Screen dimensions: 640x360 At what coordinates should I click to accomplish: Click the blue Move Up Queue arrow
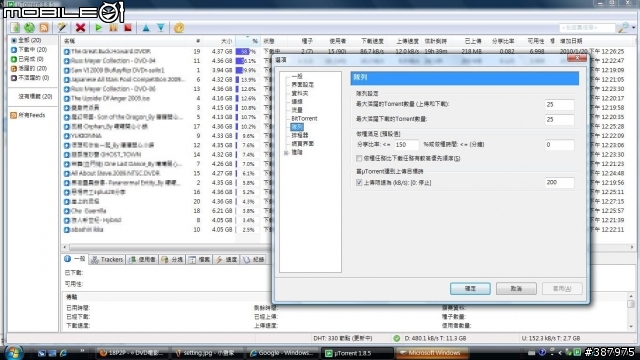click(x=146, y=28)
